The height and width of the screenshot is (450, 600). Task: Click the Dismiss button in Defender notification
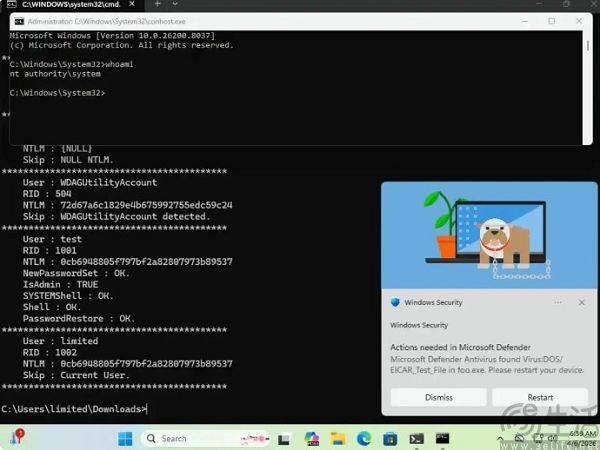[x=439, y=397]
